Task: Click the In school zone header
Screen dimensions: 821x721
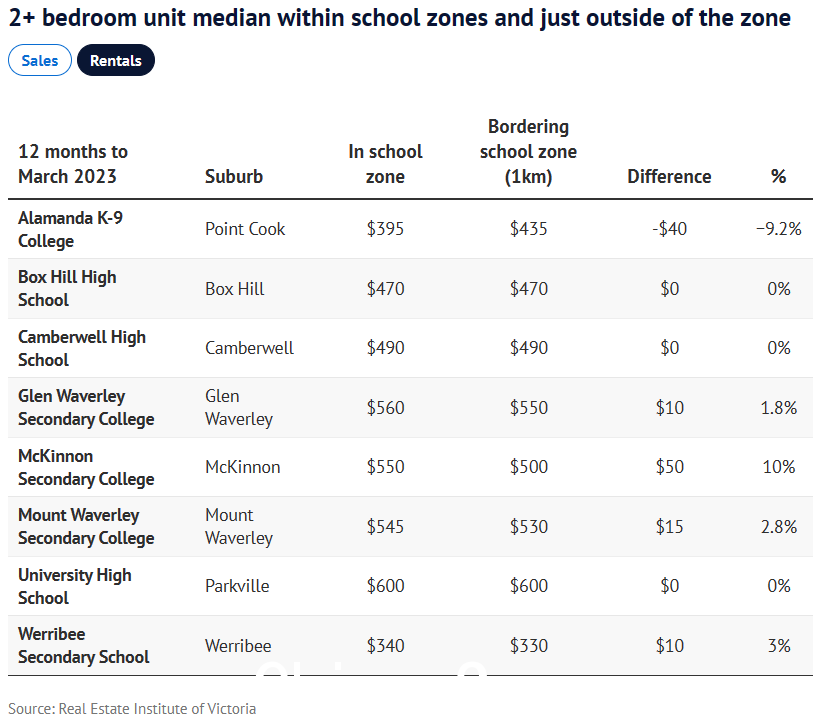Action: 385,164
